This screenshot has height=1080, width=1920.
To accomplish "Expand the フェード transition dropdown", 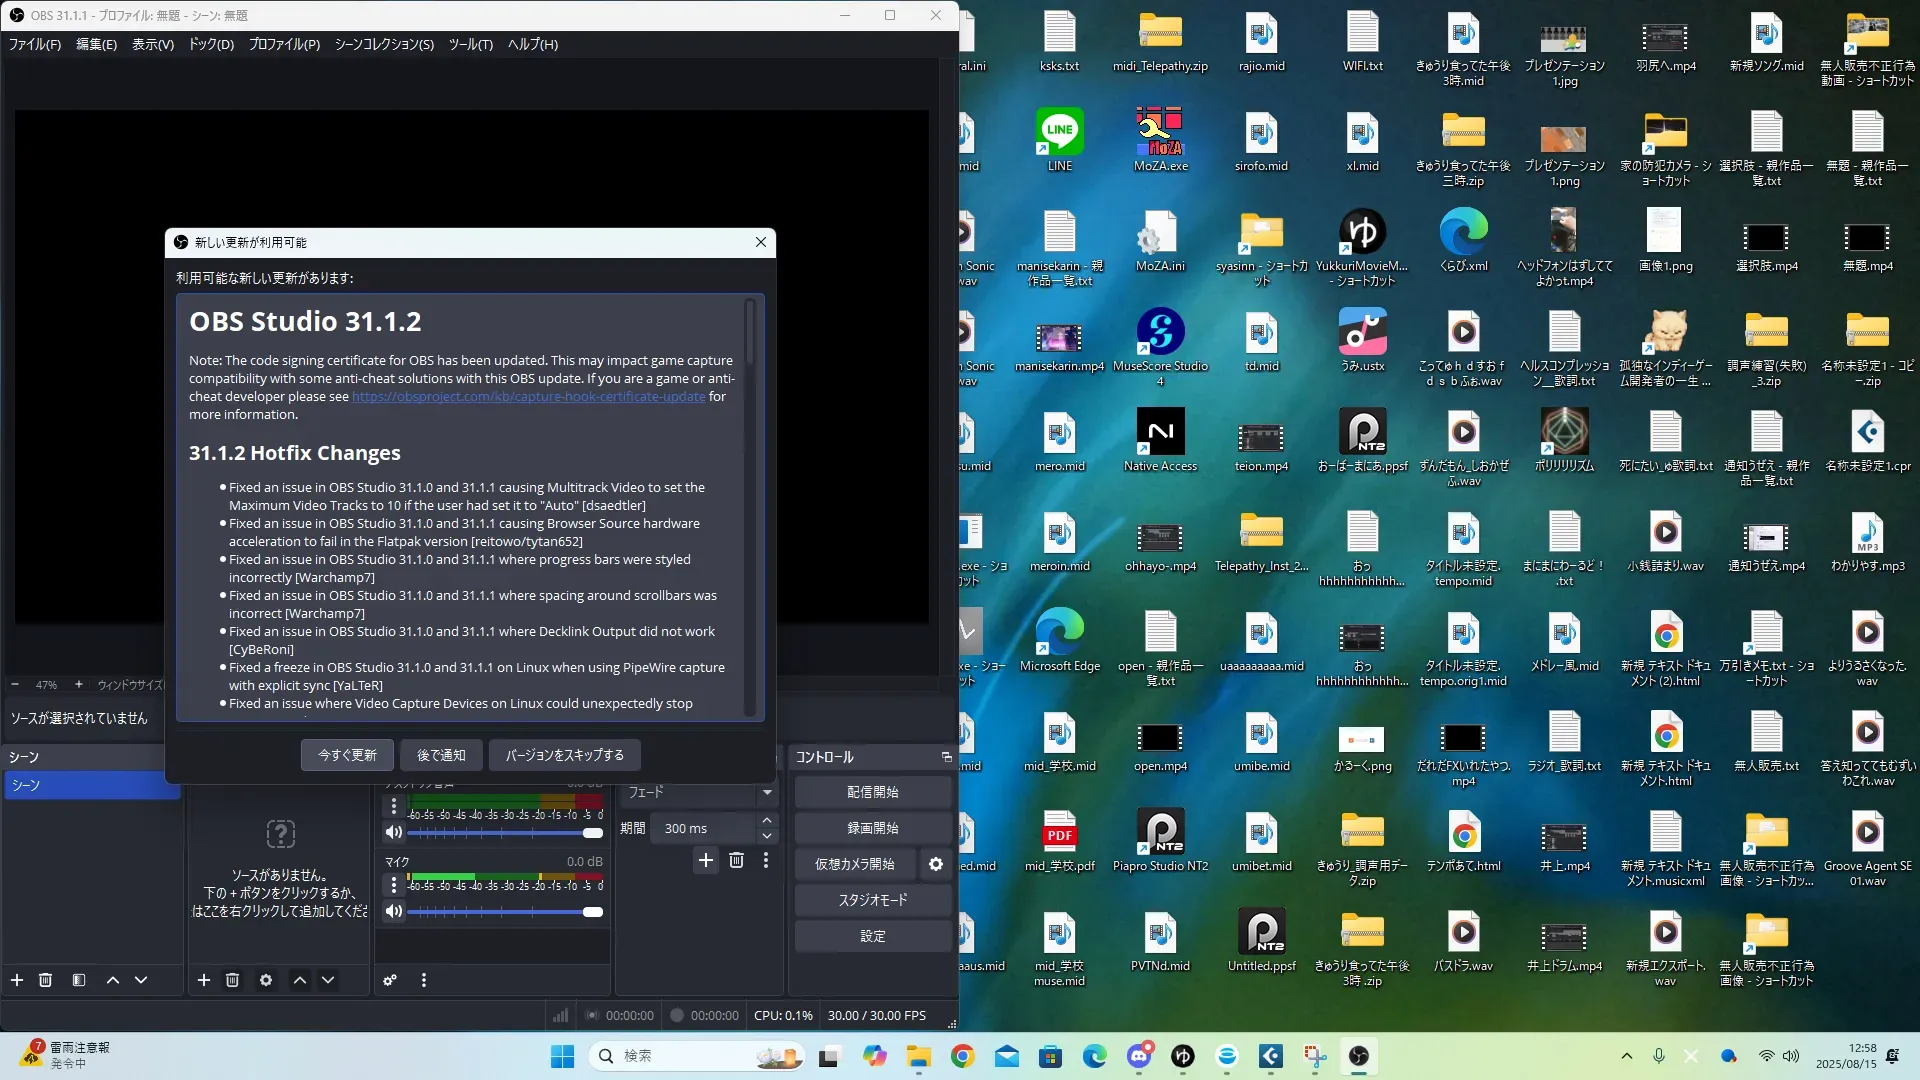I will 767,792.
